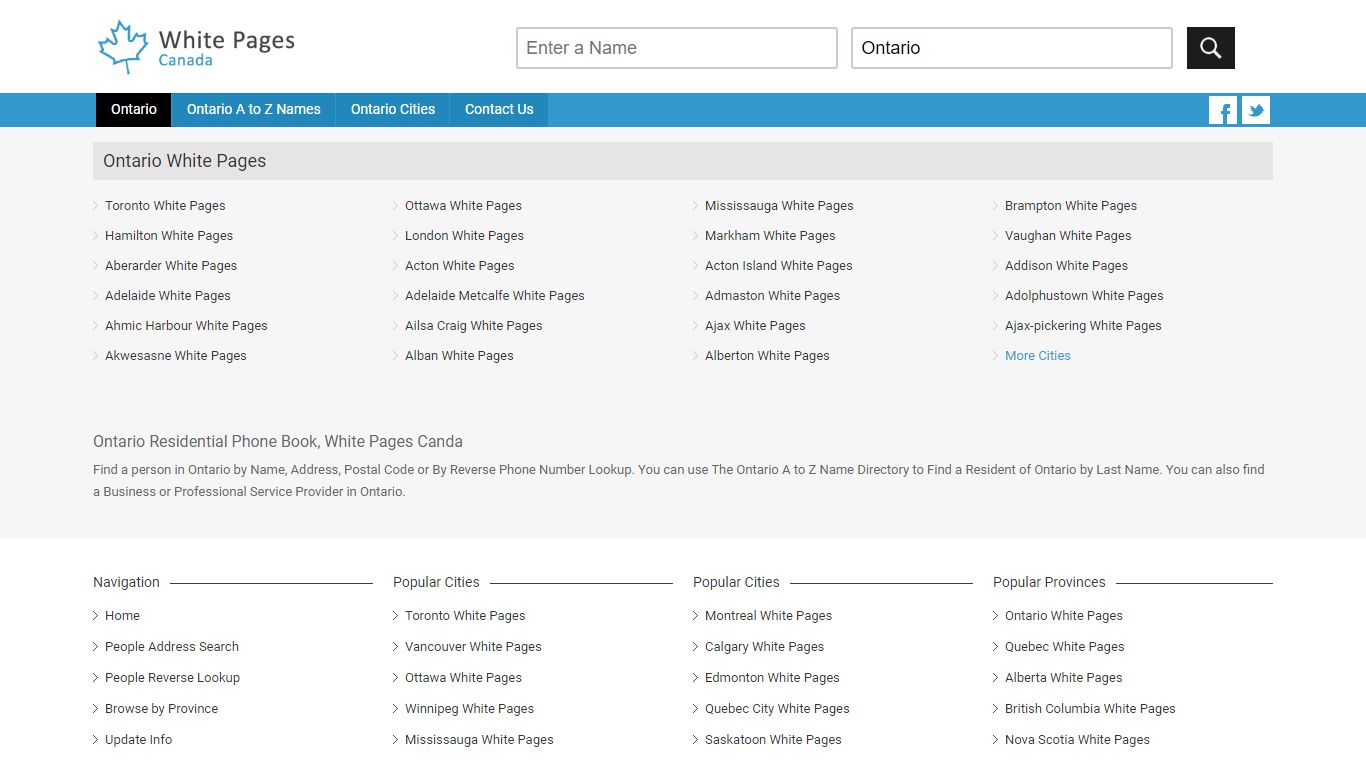Visit Nova Scotia White Pages link
This screenshot has width=1366, height=768.
pos(1077,740)
